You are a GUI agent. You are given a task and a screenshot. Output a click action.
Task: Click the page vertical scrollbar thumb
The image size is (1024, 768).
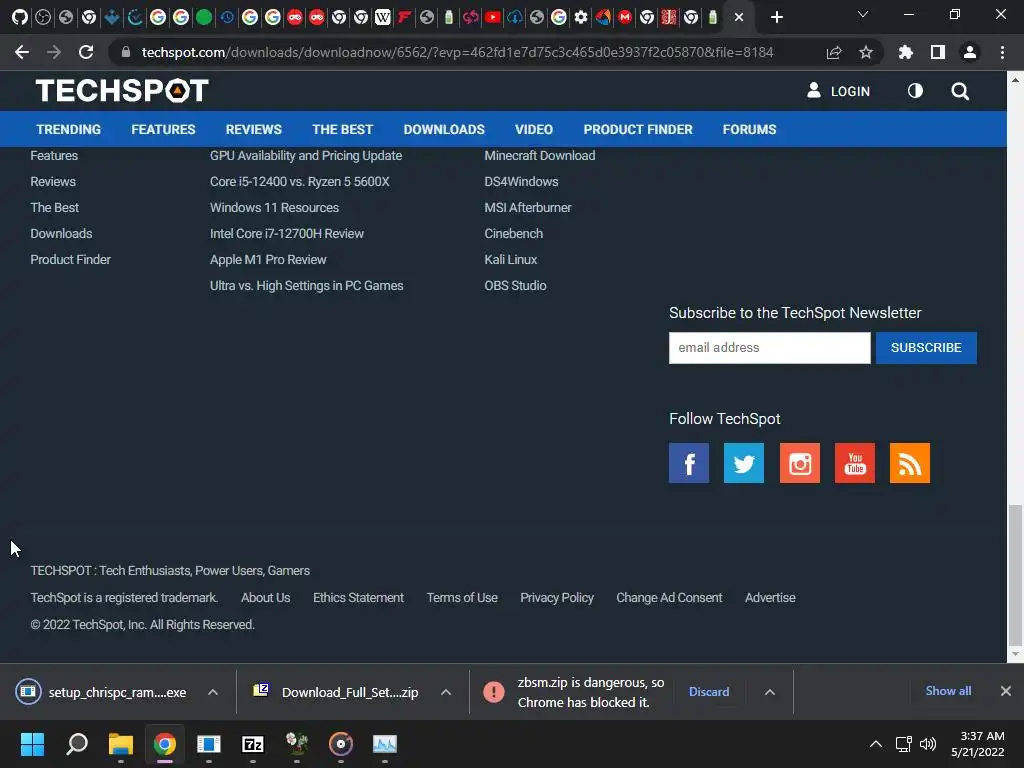pos(1015,574)
